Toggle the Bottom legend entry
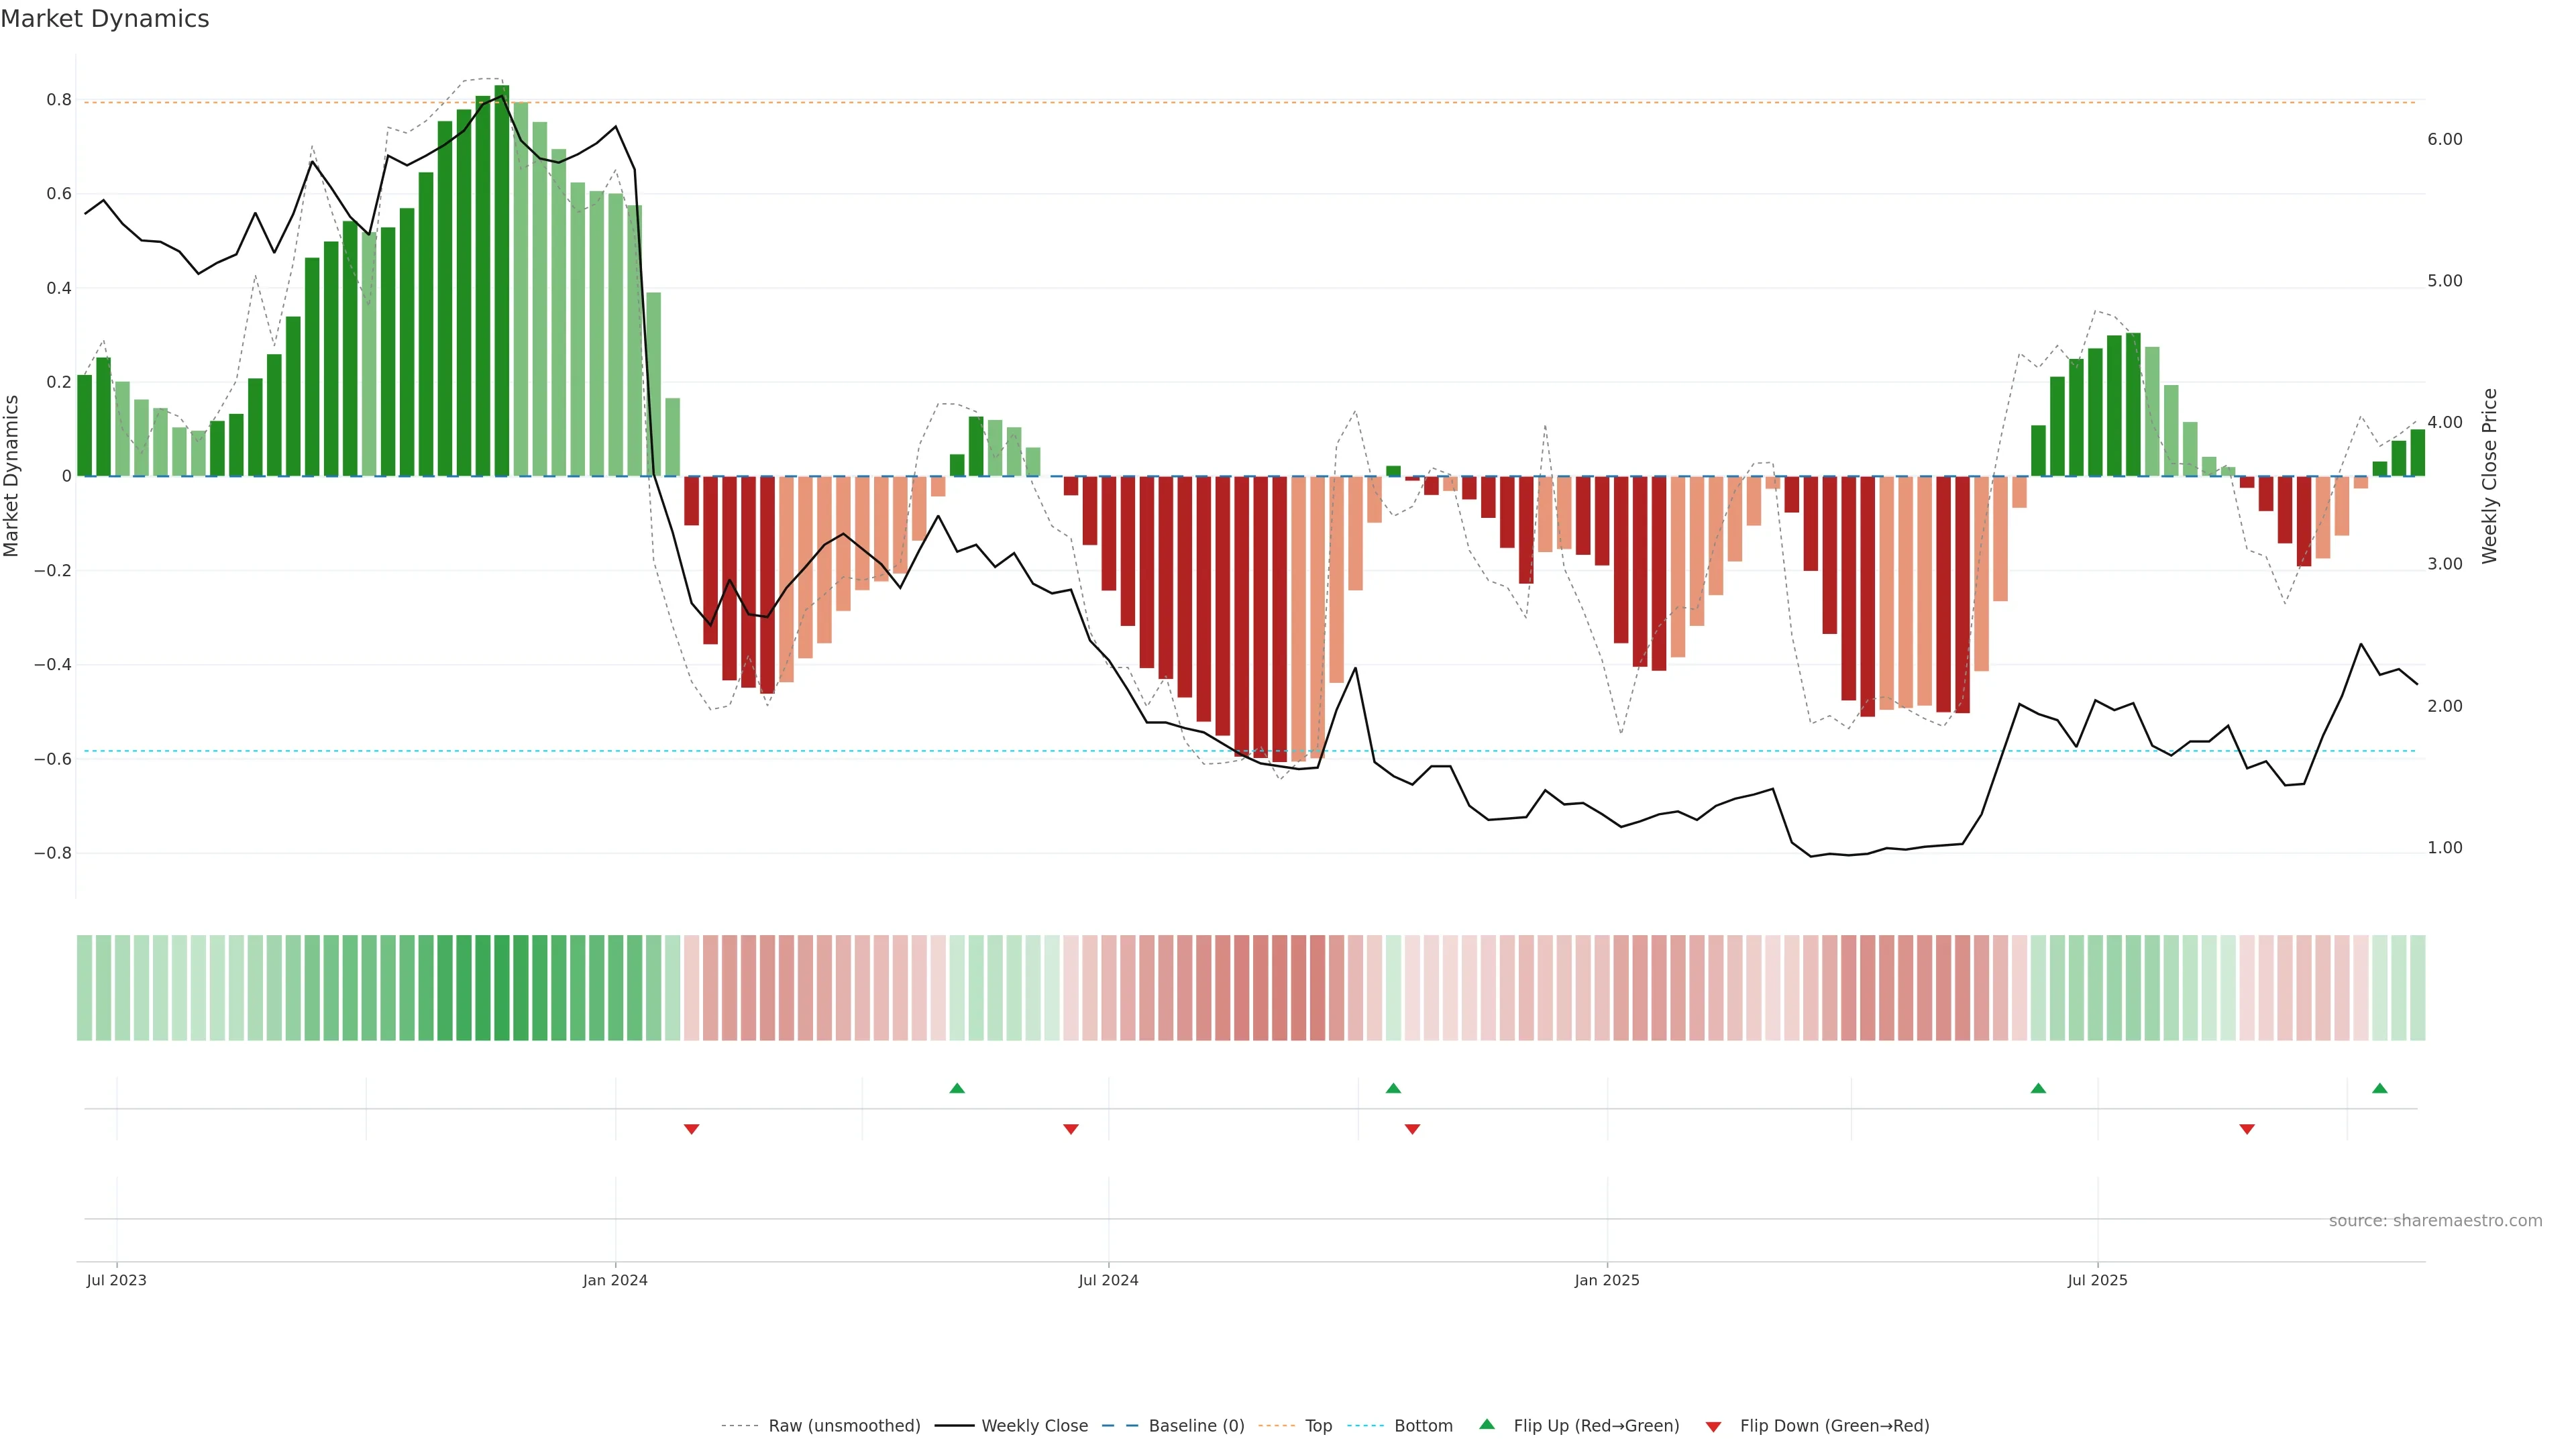 (1423, 1426)
